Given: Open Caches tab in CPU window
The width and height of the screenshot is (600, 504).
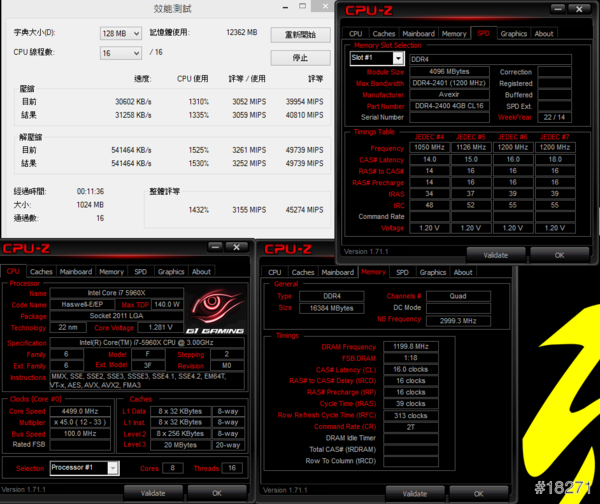Looking at the screenshot, I should [41, 272].
